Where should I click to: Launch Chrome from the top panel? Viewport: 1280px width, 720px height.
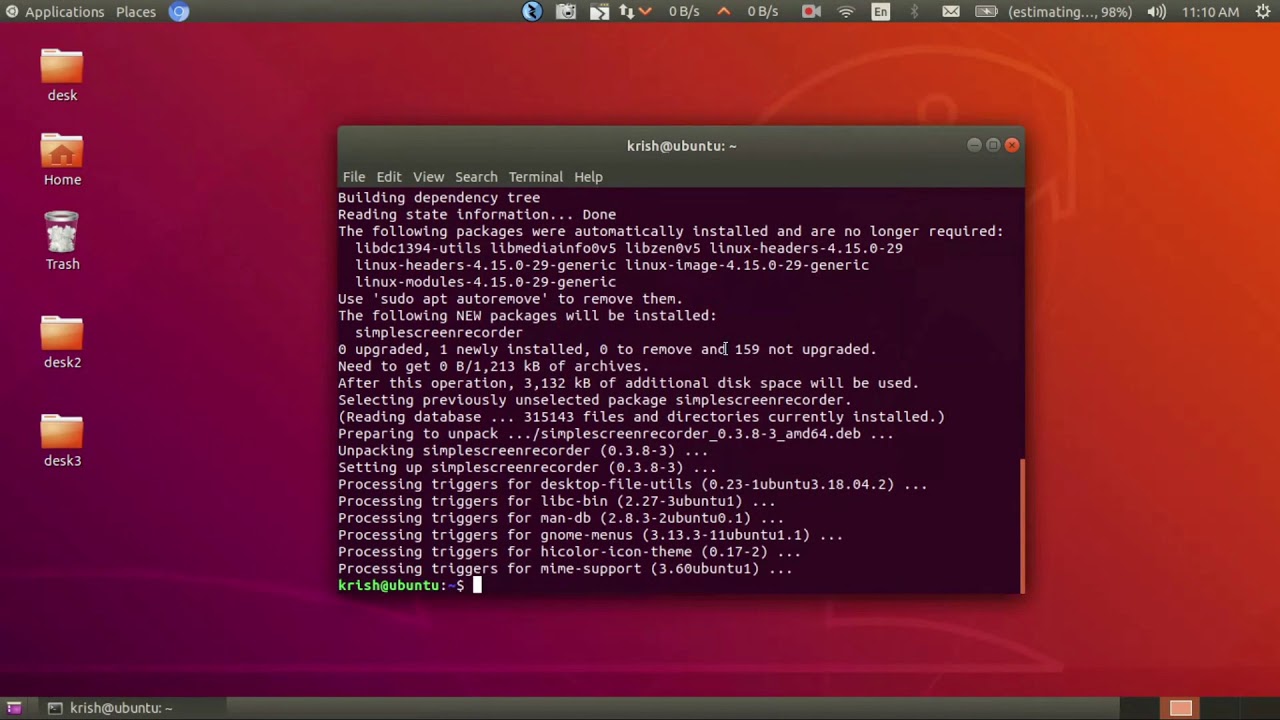coord(179,12)
